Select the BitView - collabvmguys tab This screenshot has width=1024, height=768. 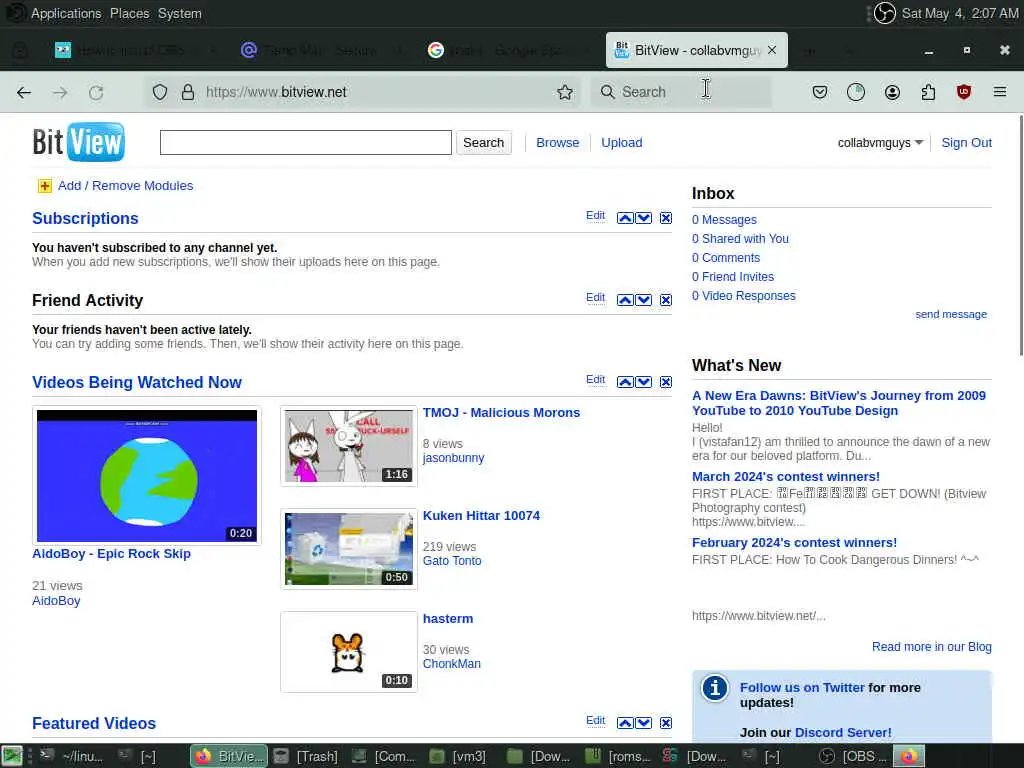coord(696,50)
